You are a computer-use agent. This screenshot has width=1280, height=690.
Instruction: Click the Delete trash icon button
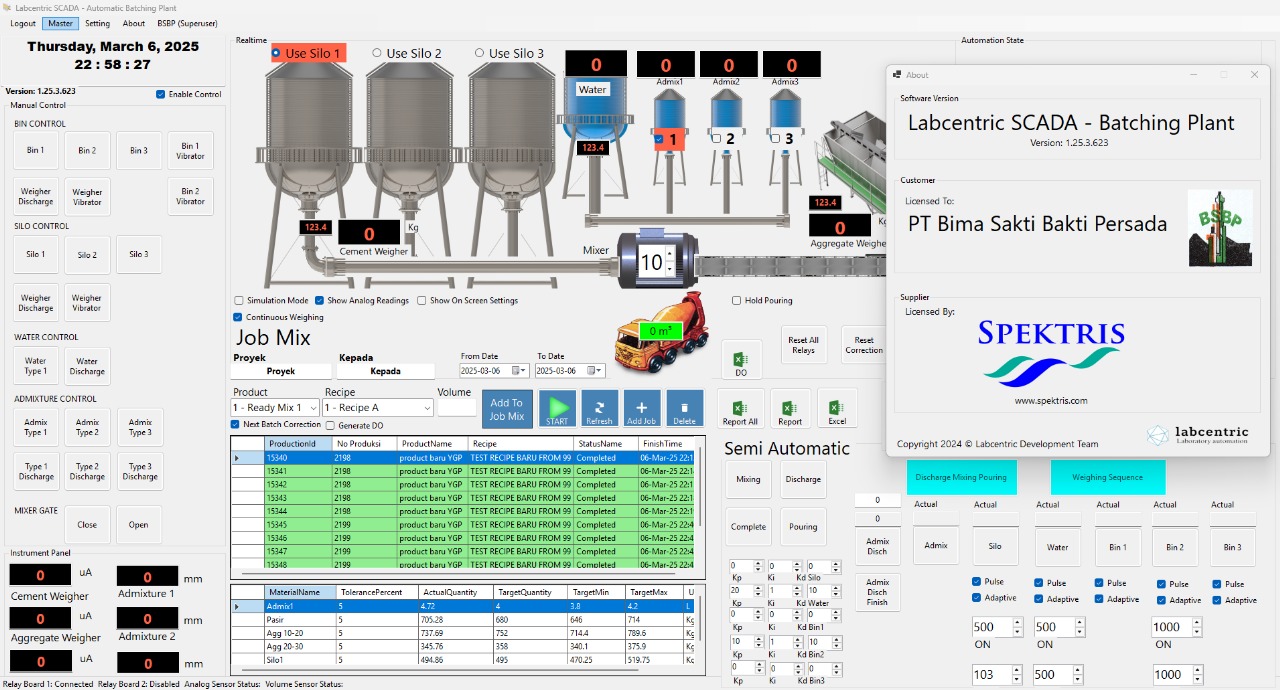[685, 408]
